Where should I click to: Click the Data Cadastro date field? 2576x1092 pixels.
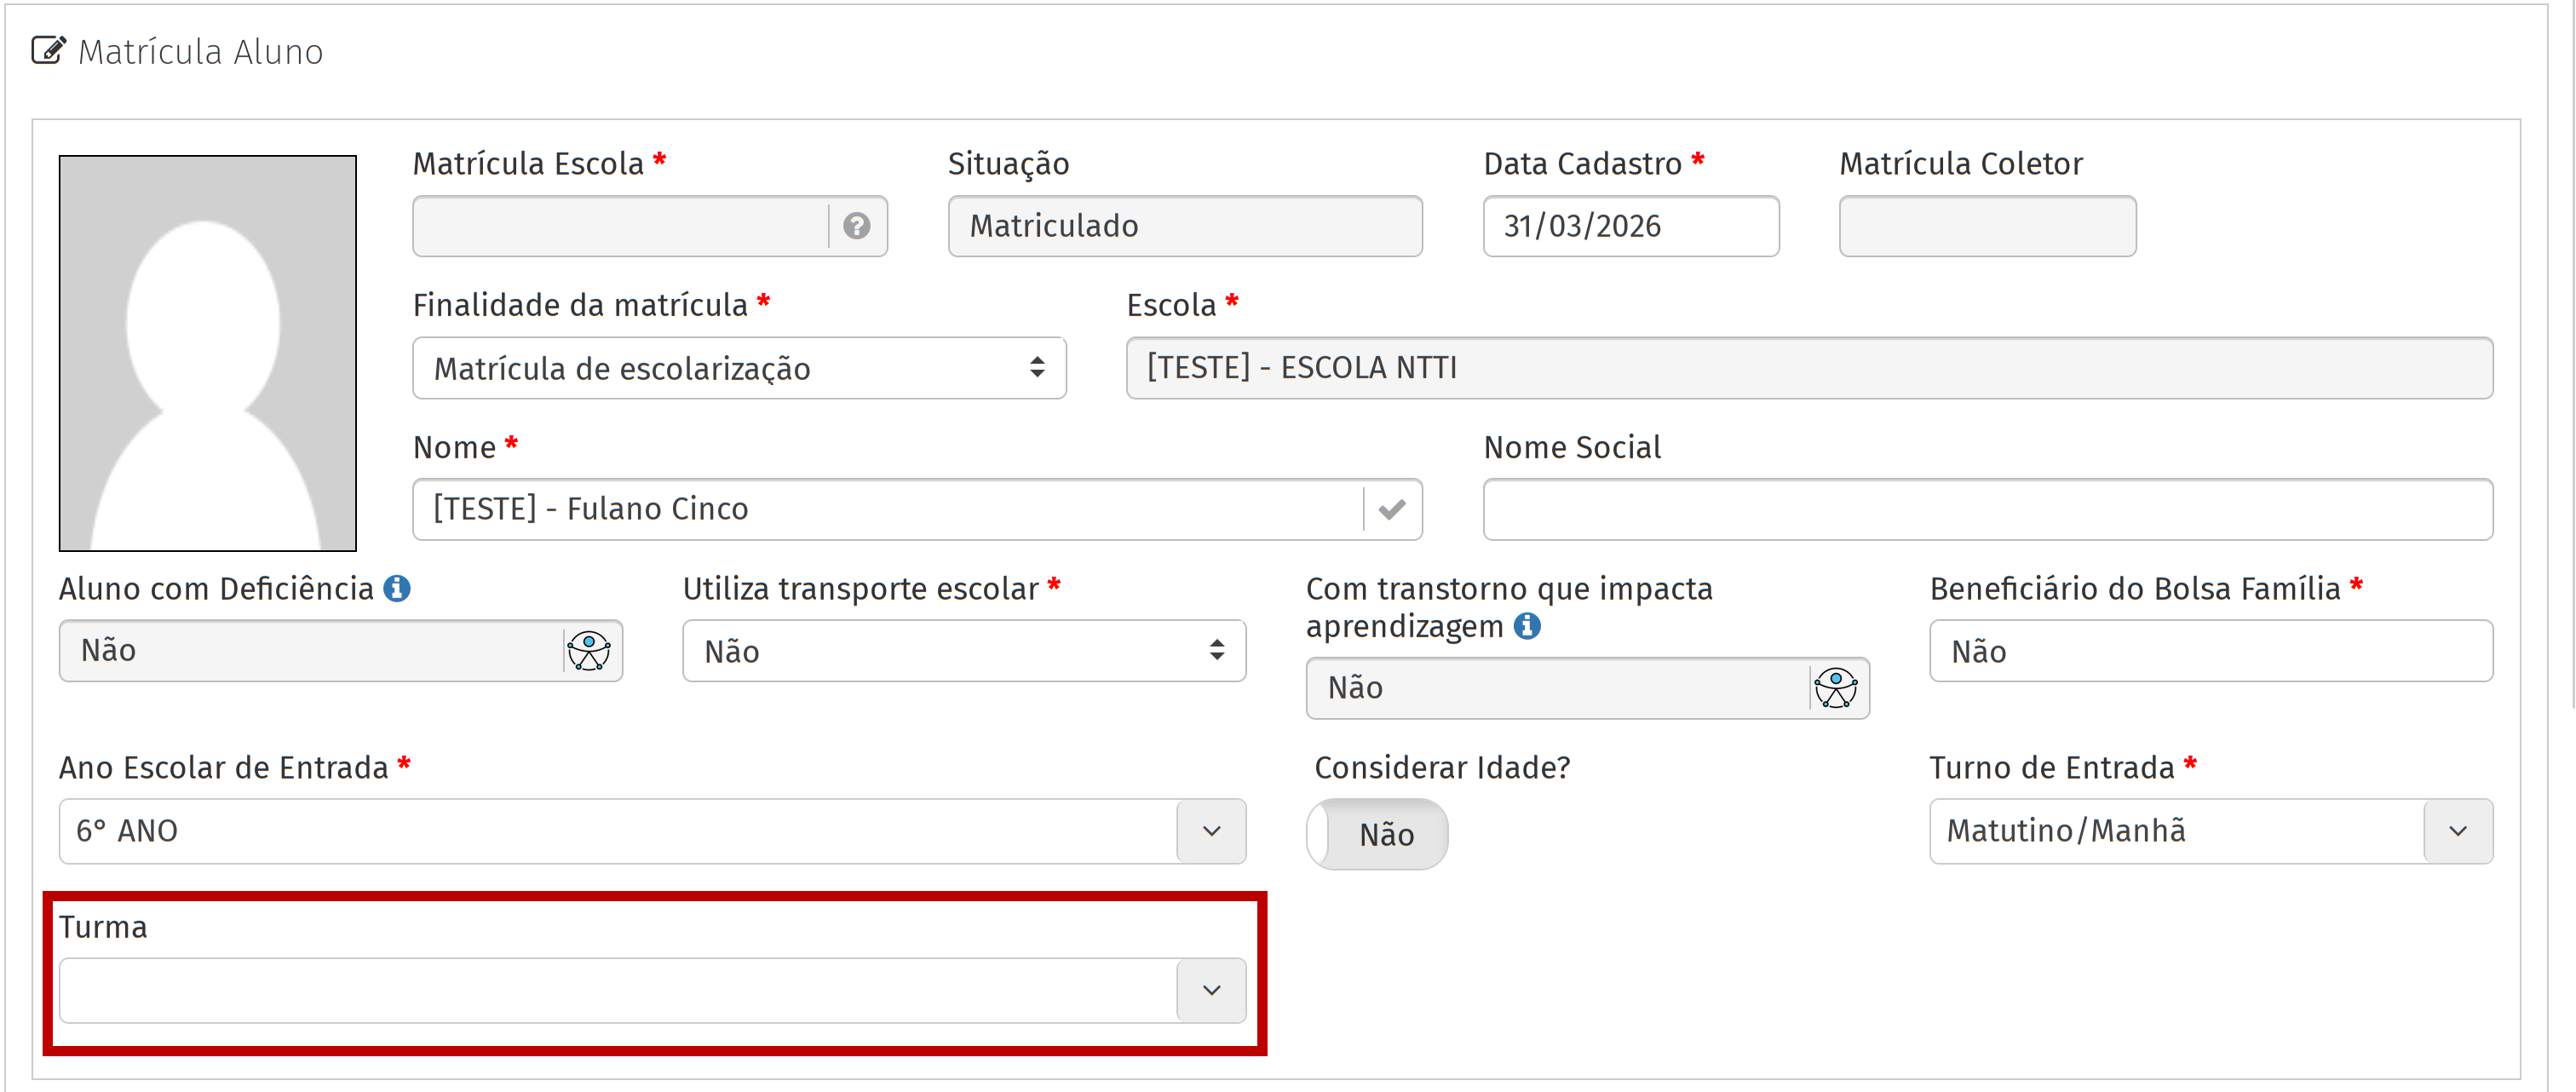tap(1630, 226)
